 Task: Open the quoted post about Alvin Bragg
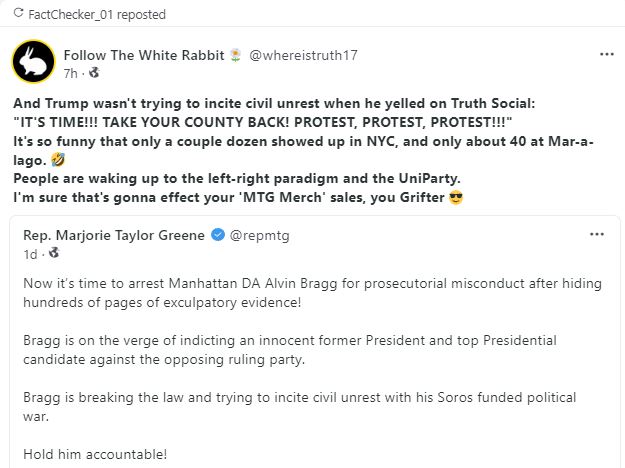click(x=315, y=342)
